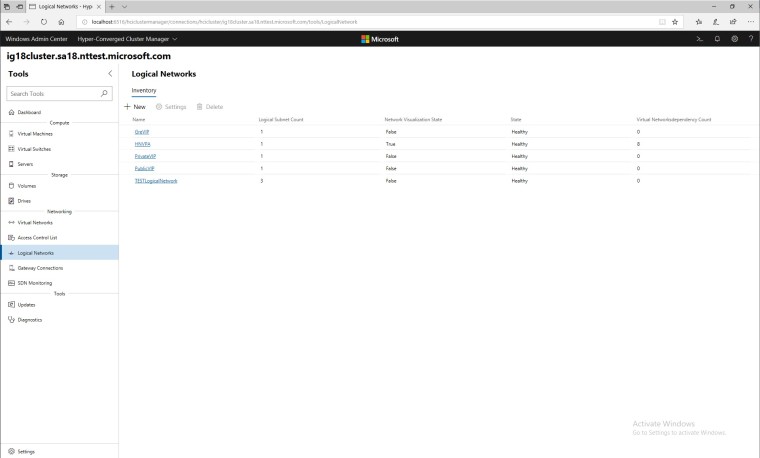The height and width of the screenshot is (458, 760).
Task: Click the set tabs aside icon
Action: point(19,7)
